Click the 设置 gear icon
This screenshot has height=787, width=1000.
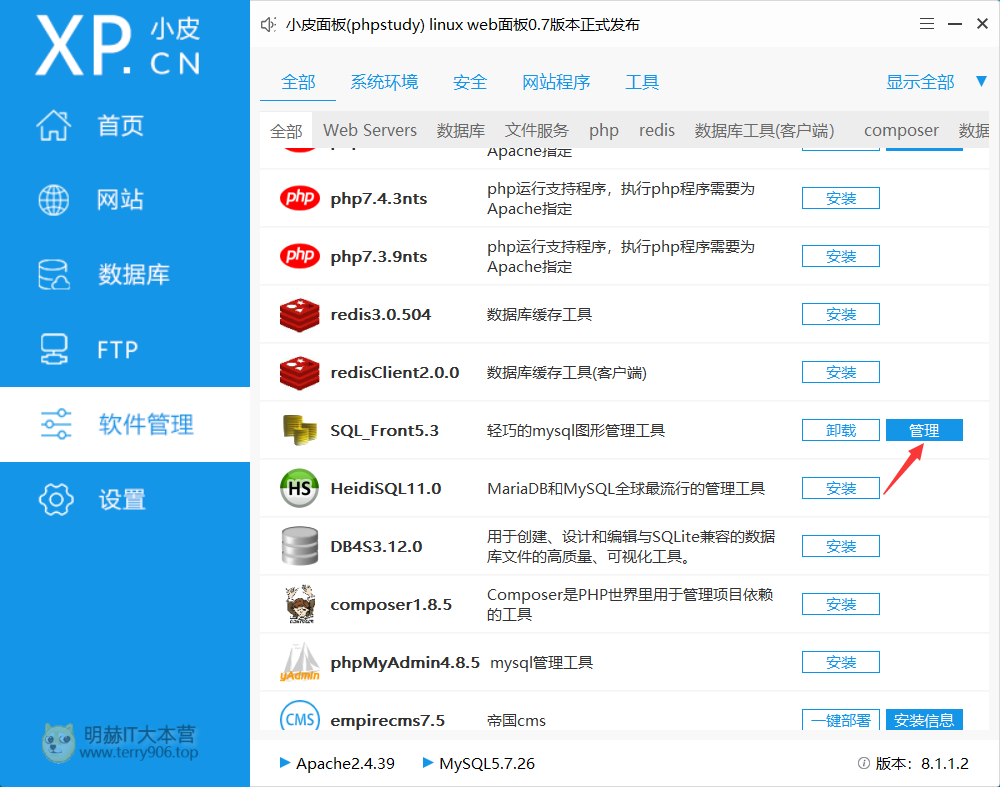point(56,499)
